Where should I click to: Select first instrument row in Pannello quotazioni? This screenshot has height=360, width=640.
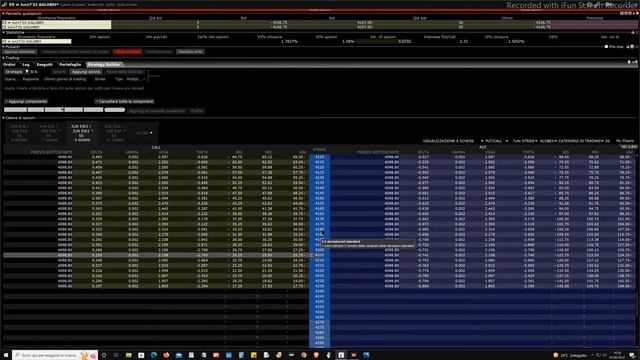[x=56, y=22]
